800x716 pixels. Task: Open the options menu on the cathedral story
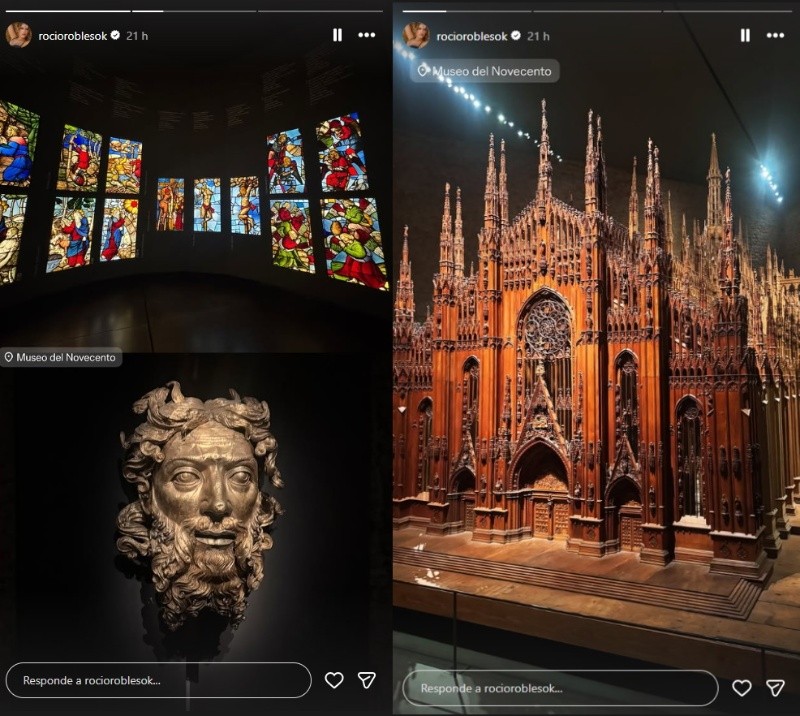pyautogui.click(x=777, y=35)
